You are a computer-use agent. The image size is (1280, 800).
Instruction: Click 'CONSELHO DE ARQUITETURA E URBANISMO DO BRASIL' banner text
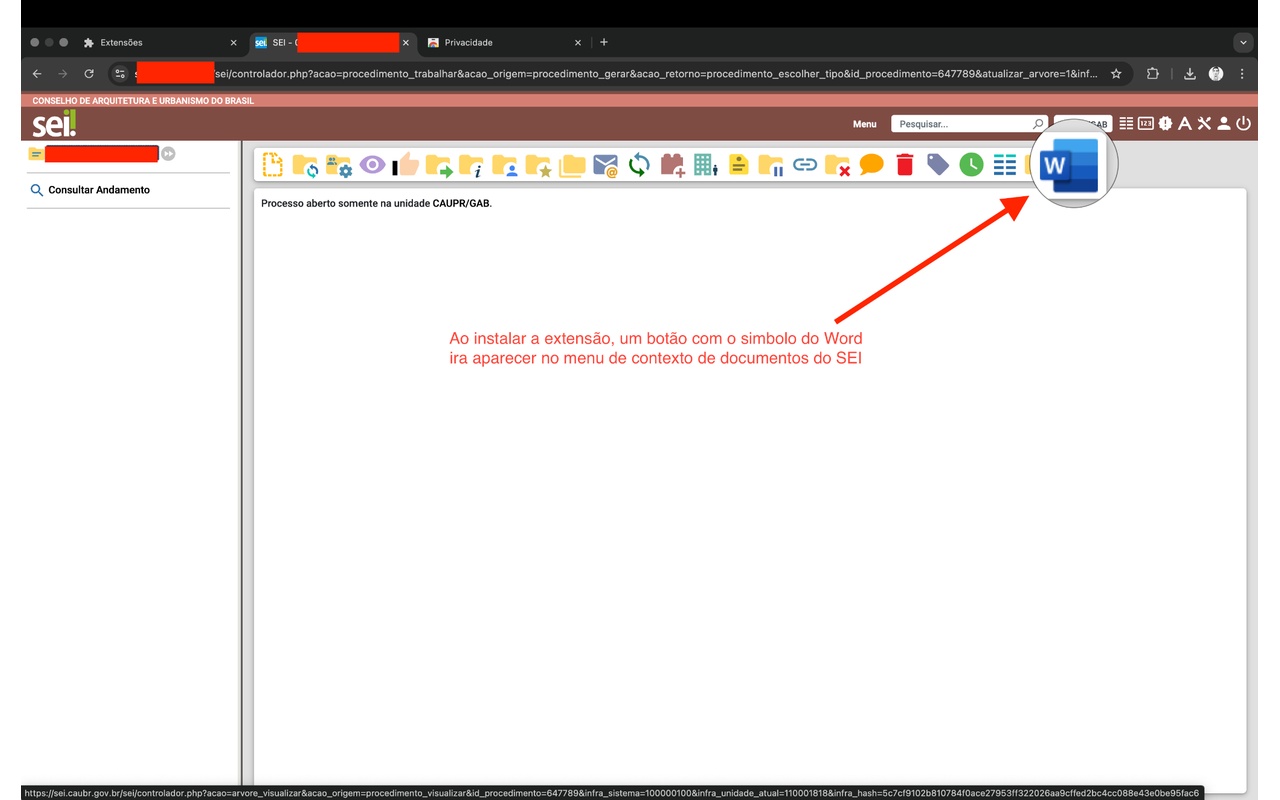[x=143, y=101]
